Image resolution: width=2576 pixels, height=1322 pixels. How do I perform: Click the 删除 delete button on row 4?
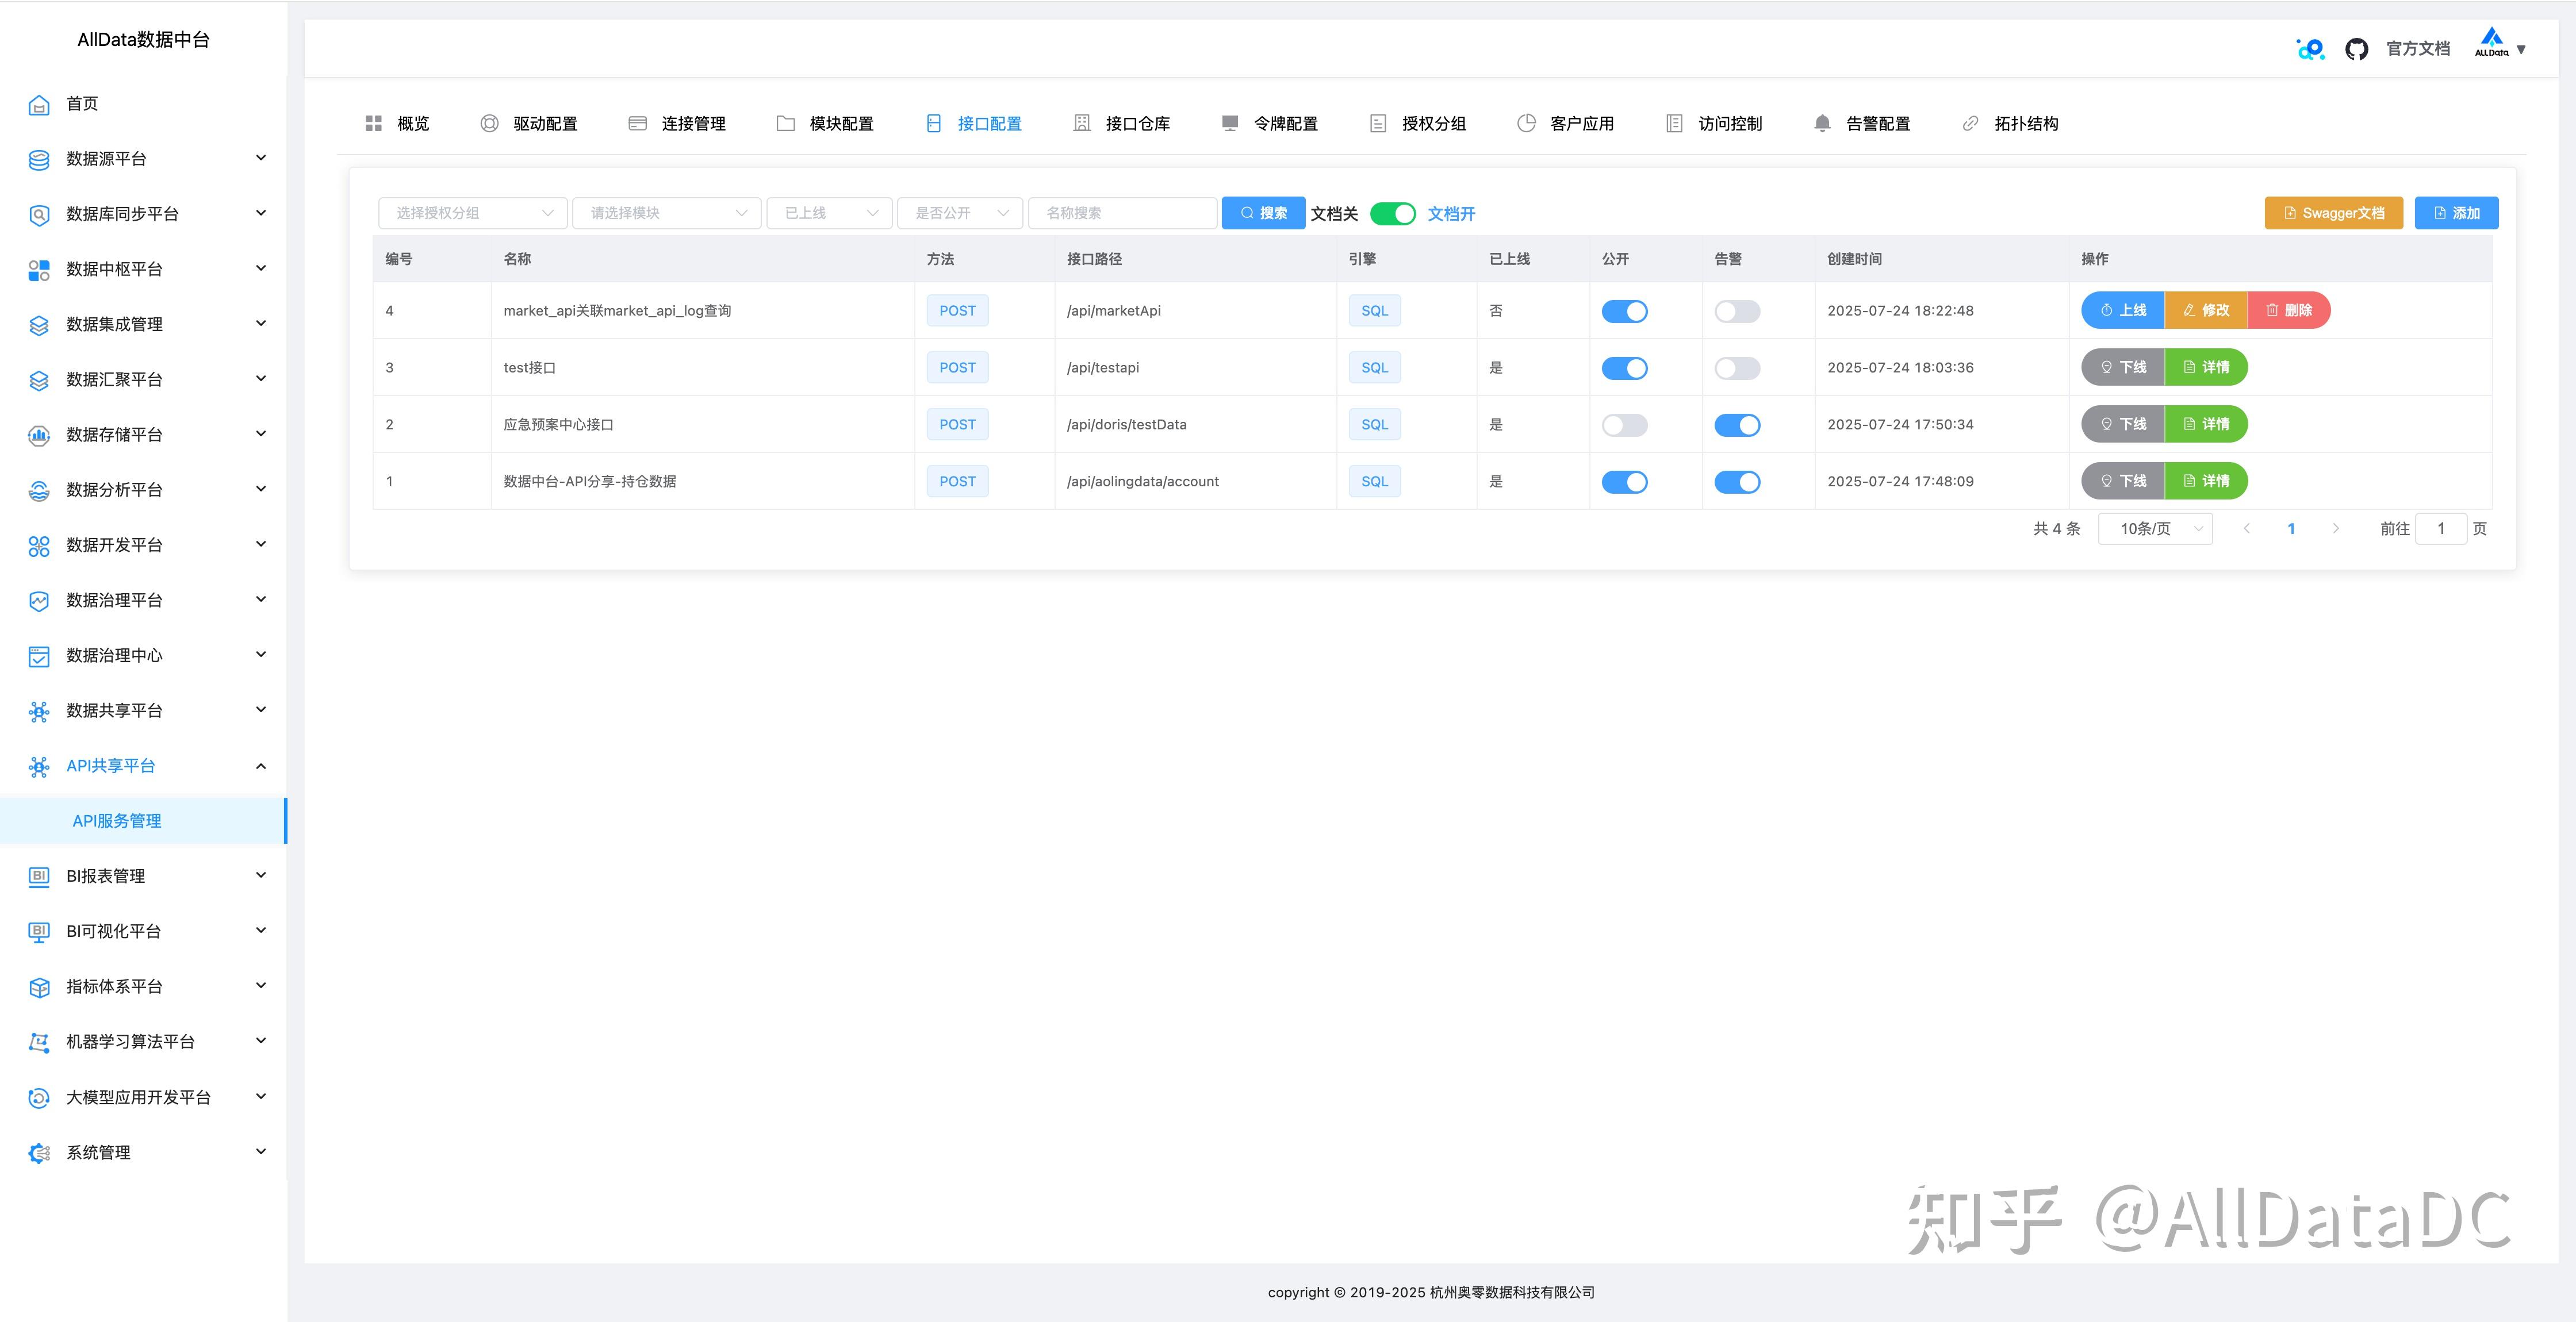pos(2289,310)
